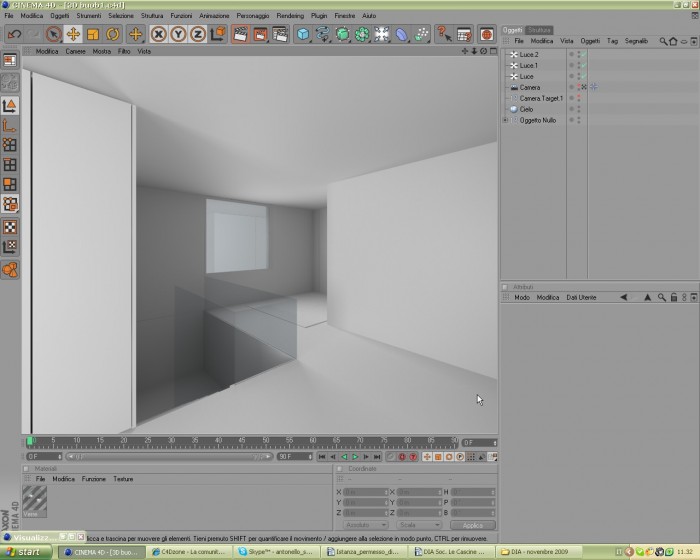
Task: Open the Render Settings icon
Action: tap(280, 34)
